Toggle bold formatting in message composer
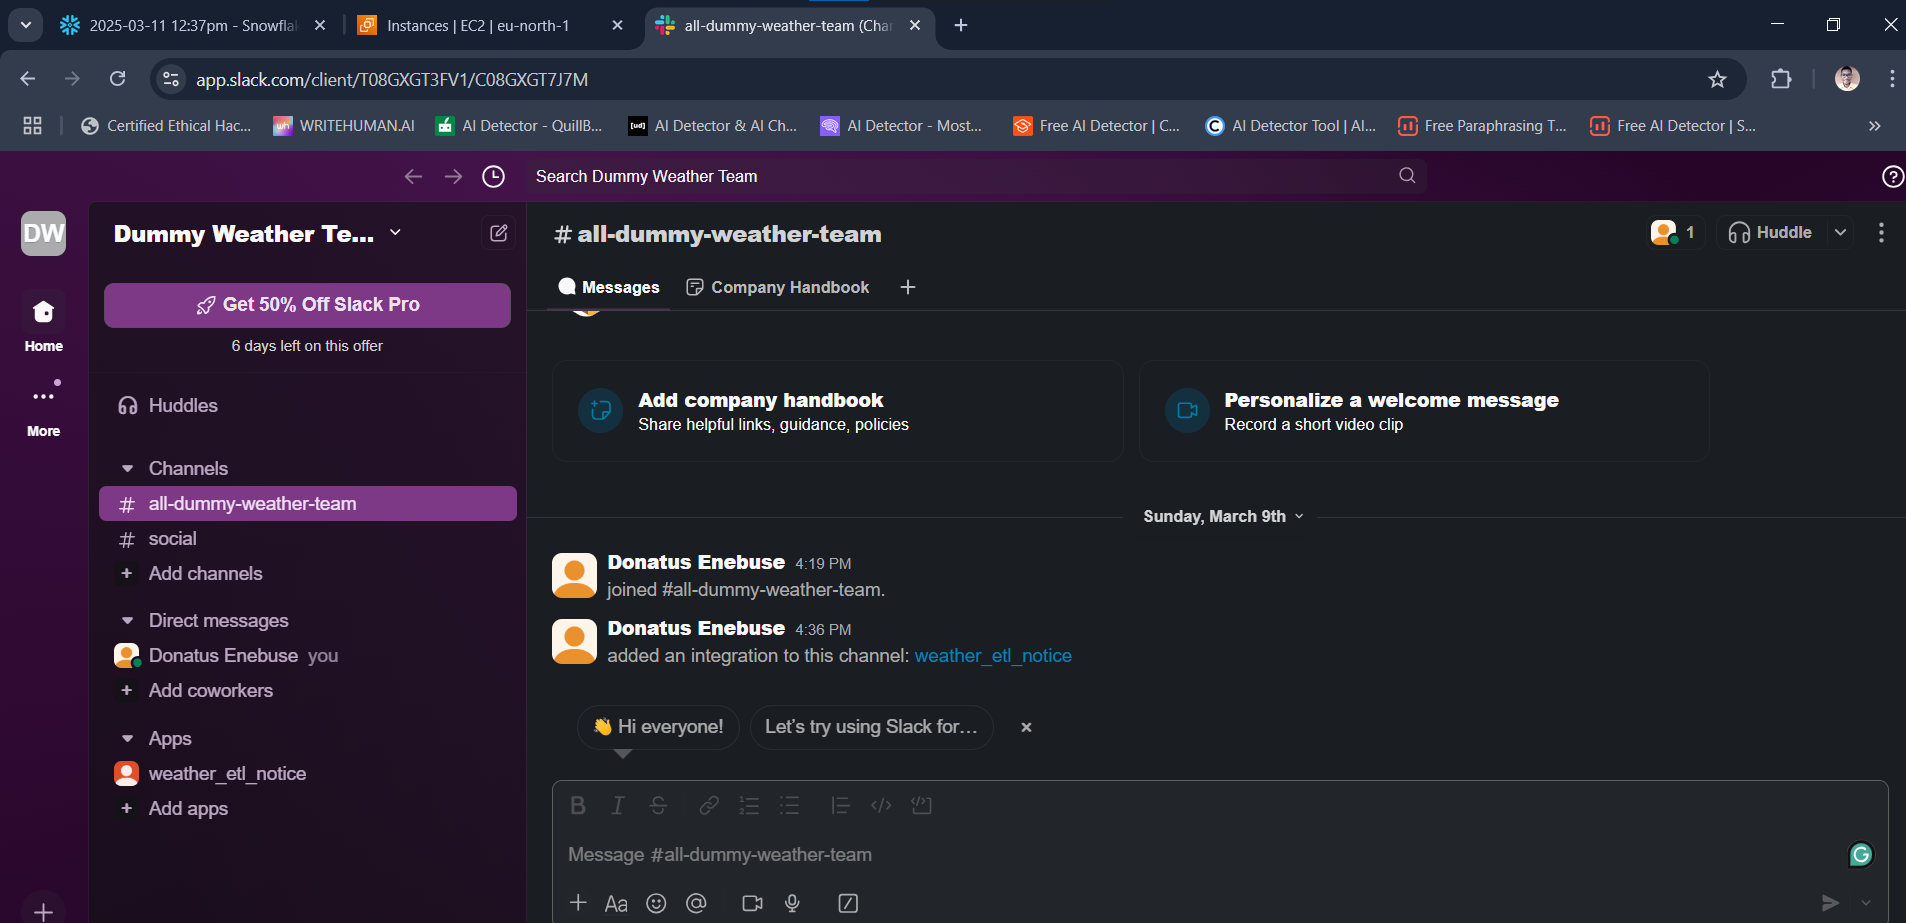The height and width of the screenshot is (923, 1906). click(x=578, y=806)
